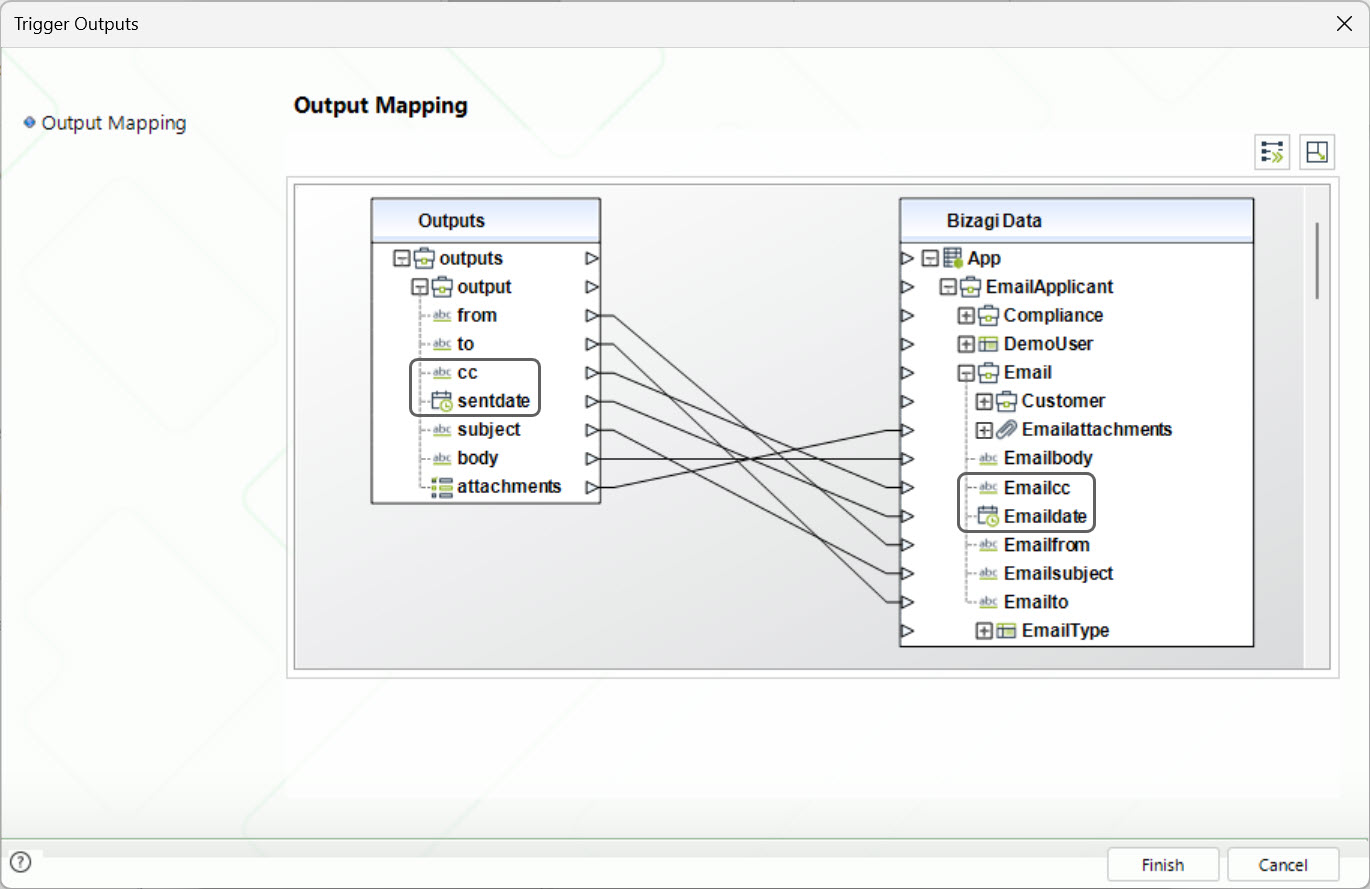Select the 'to' output field label
Image resolution: width=1370 pixels, height=889 pixels.
point(466,344)
